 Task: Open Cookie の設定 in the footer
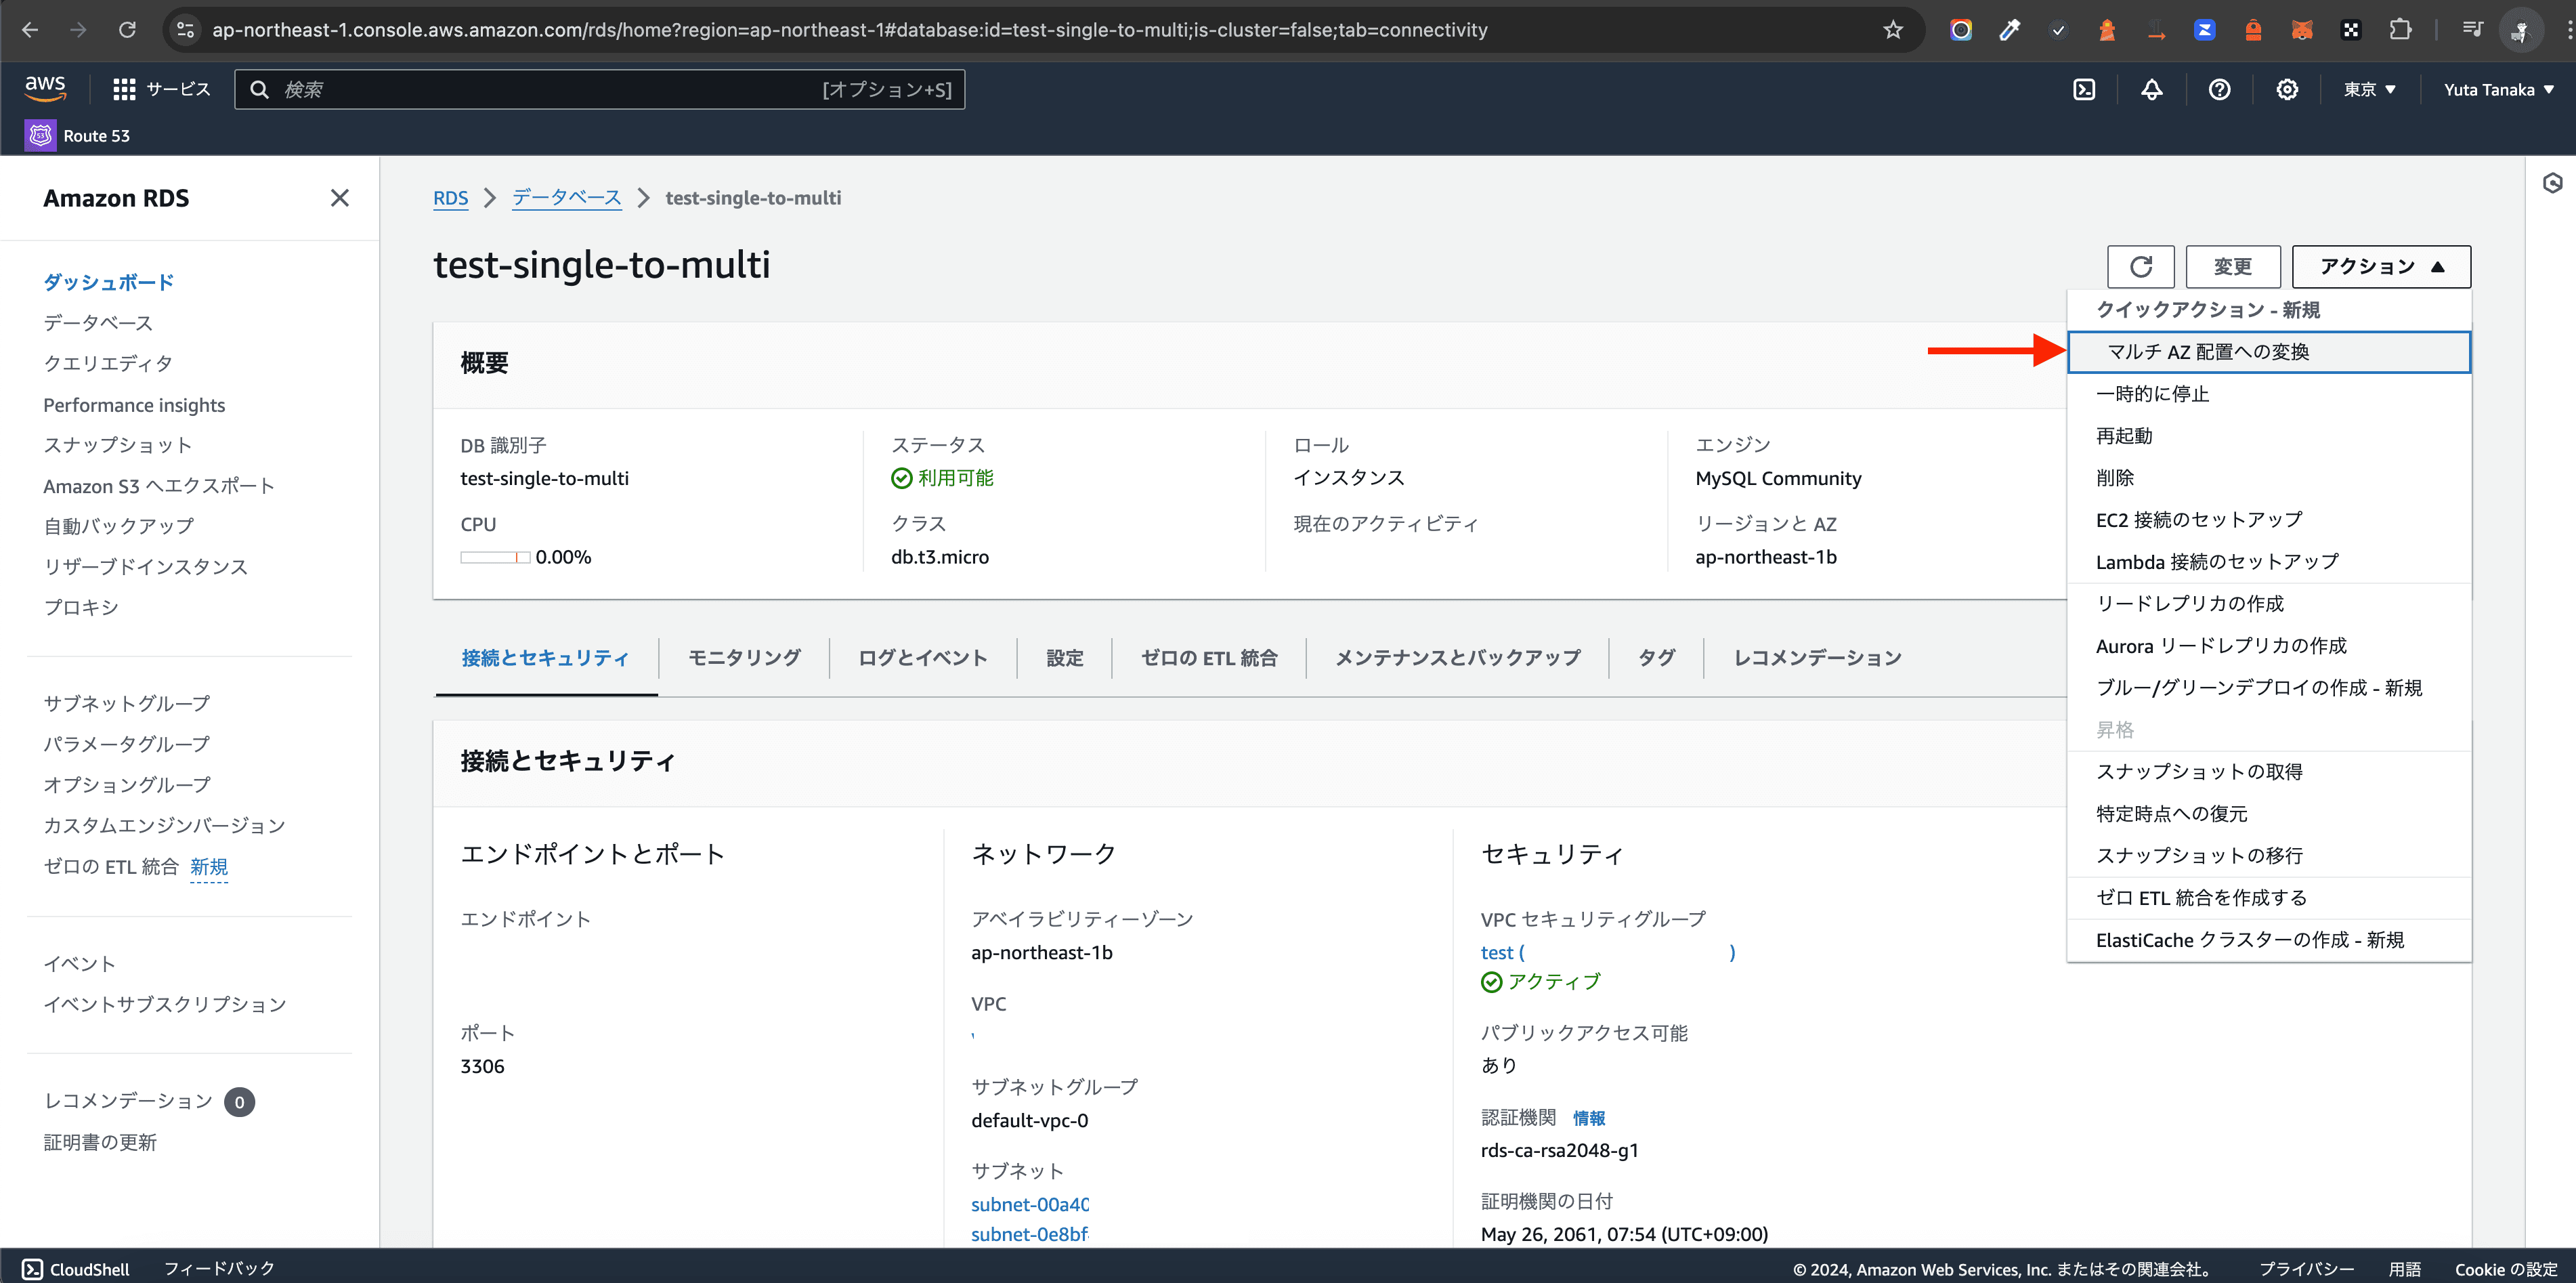tap(2506, 1269)
